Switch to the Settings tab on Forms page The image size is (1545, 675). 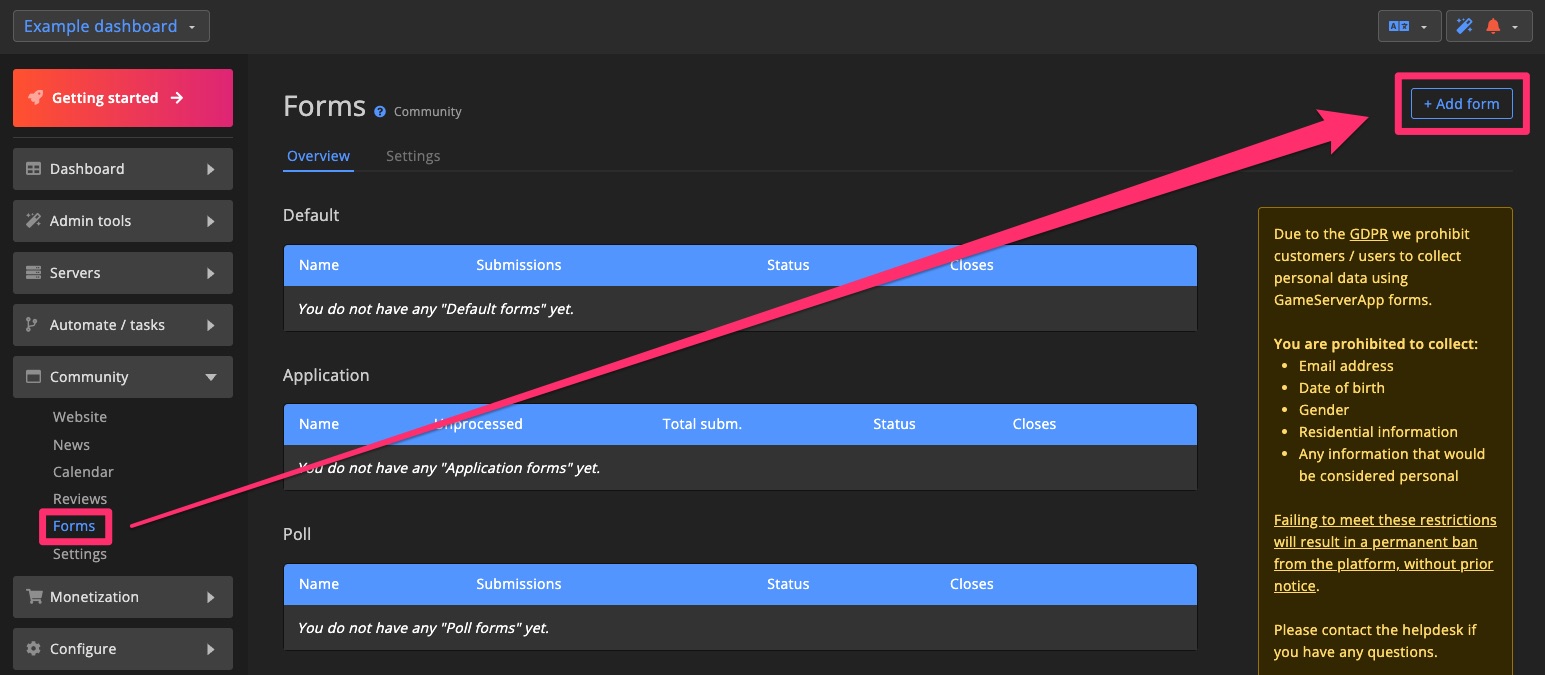[412, 155]
